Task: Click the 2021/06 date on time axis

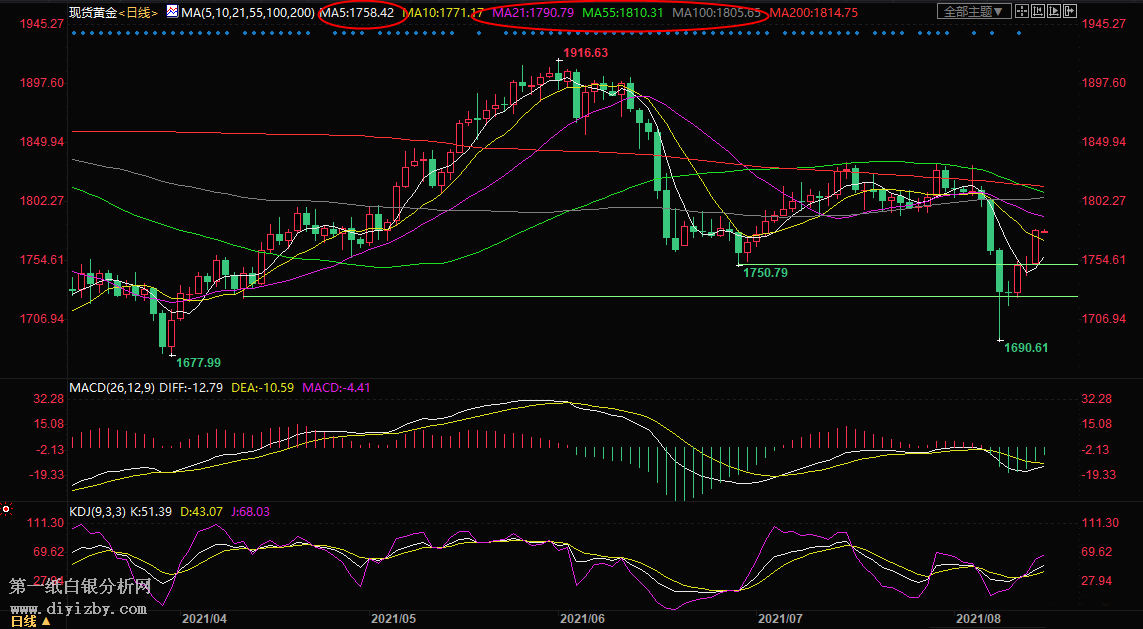Action: pyautogui.click(x=584, y=619)
